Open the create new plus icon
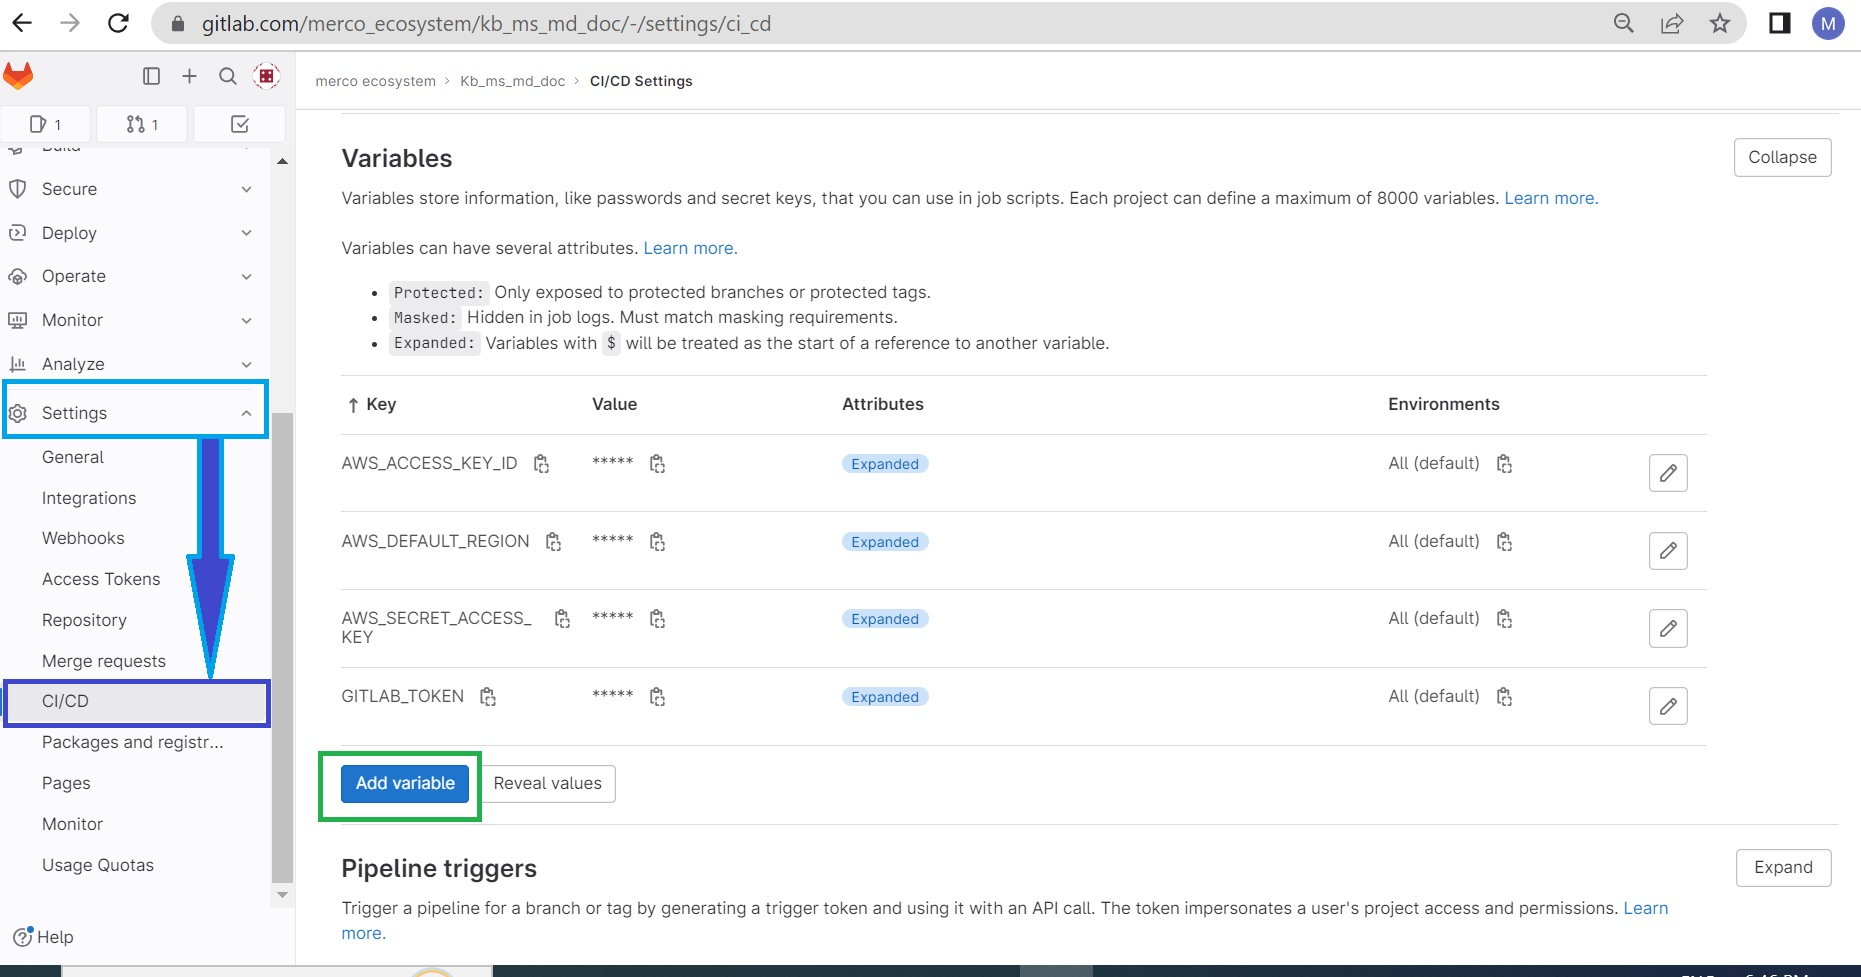 189,76
